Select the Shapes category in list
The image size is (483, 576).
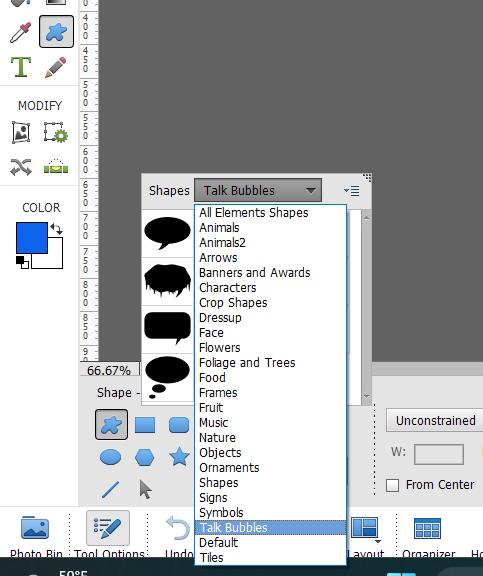[x=270, y=483]
